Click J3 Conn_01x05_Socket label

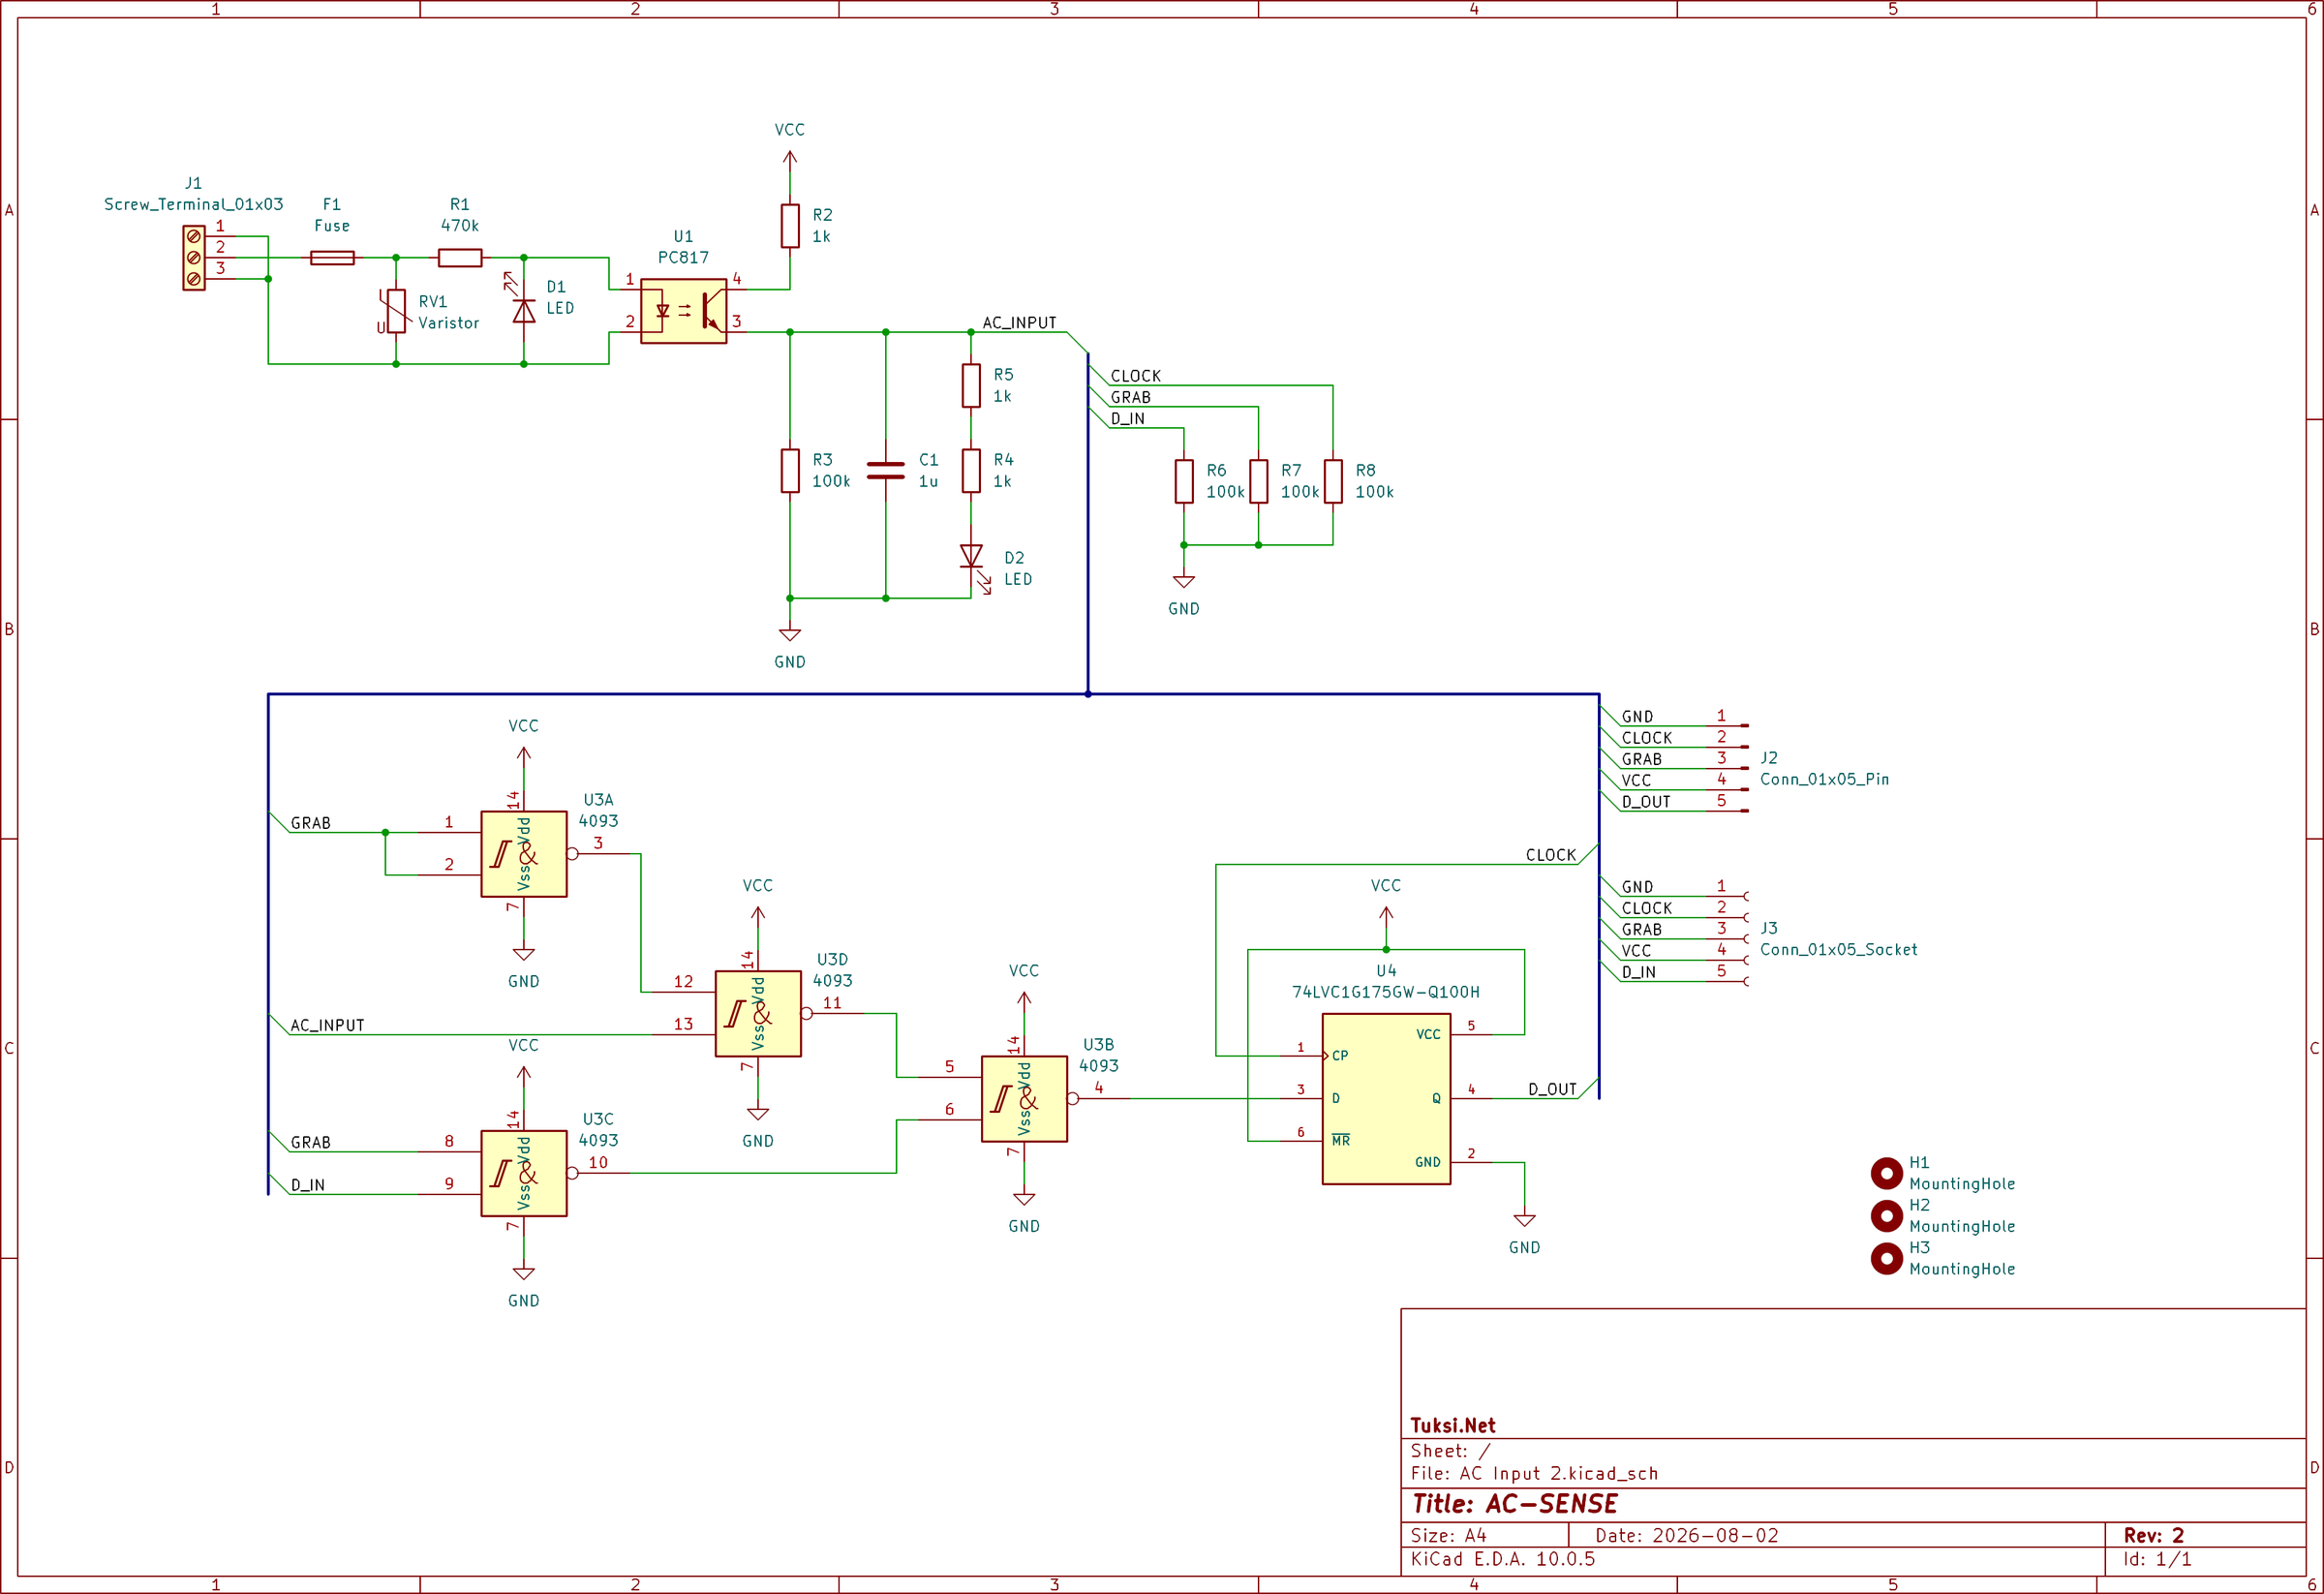1838,949
